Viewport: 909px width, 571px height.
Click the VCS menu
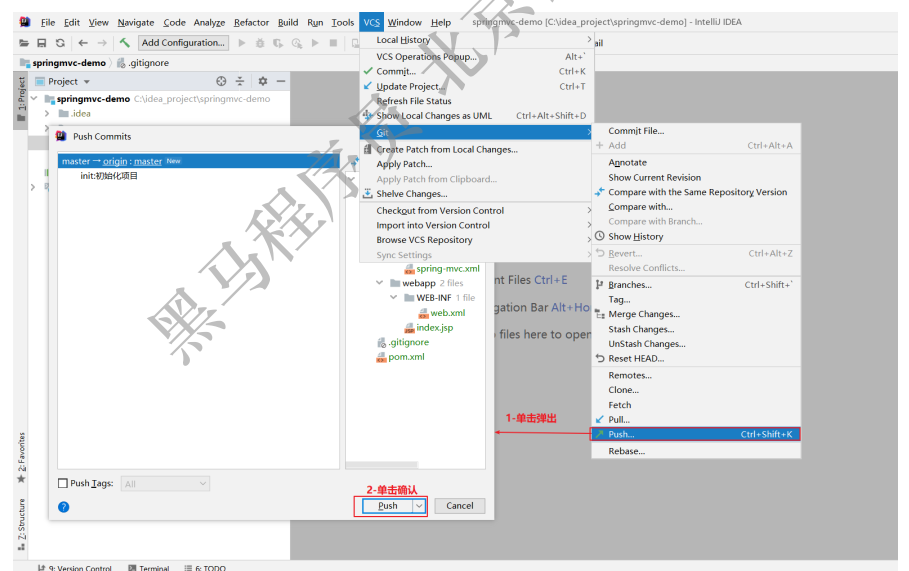pos(372,23)
